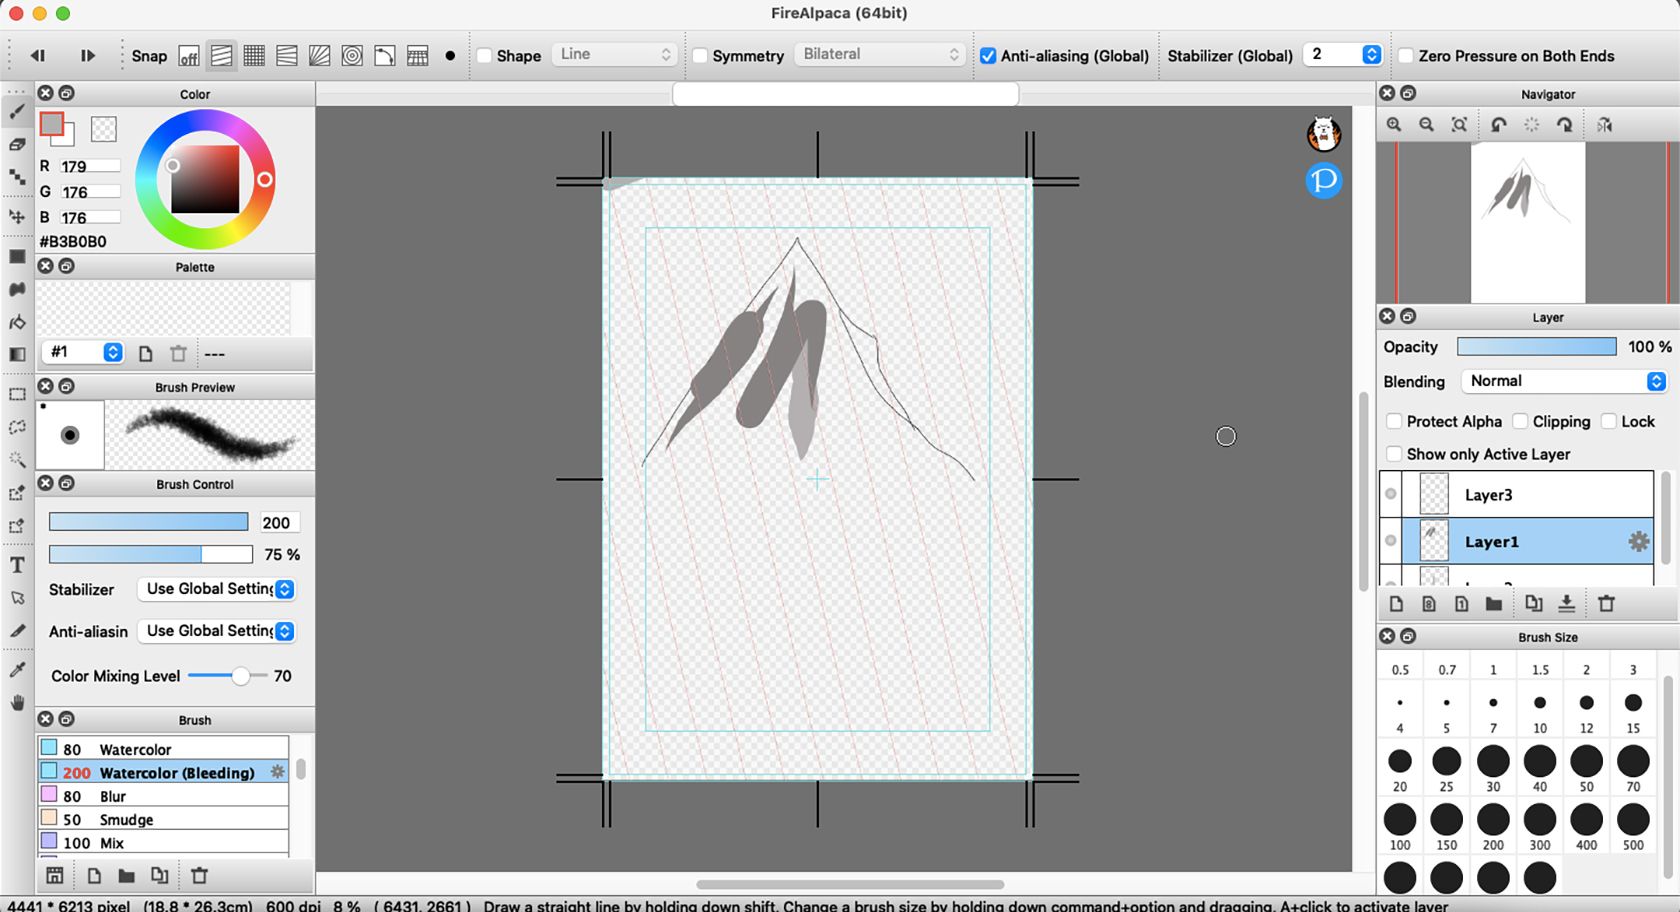Activate the Magic Wand selection tool
The height and width of the screenshot is (912, 1680).
pyautogui.click(x=17, y=460)
